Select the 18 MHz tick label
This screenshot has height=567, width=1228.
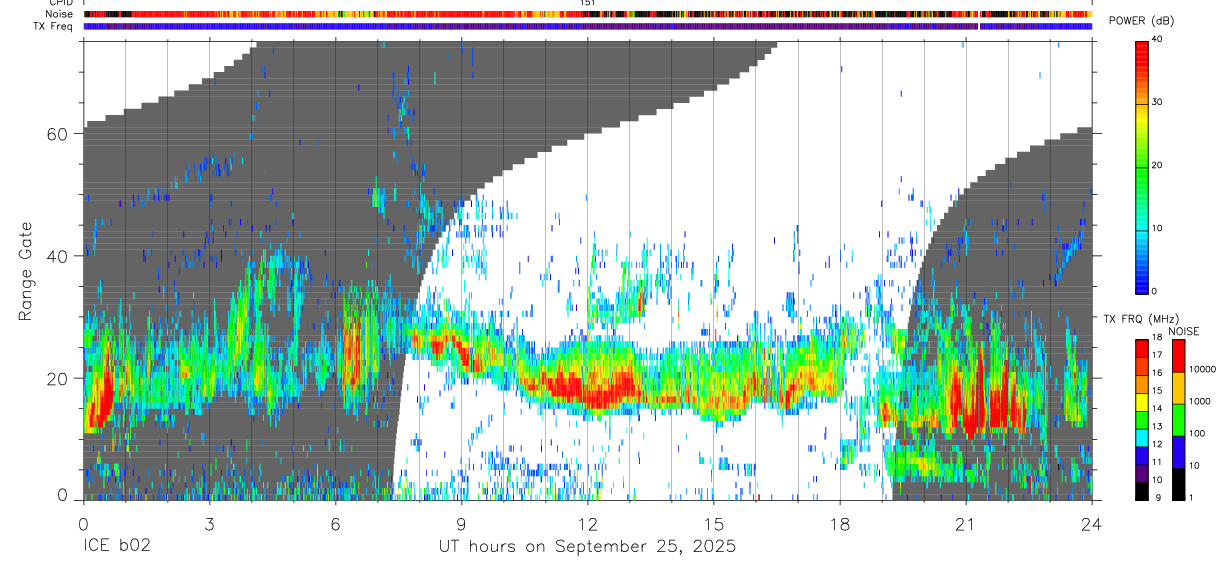1157,339
